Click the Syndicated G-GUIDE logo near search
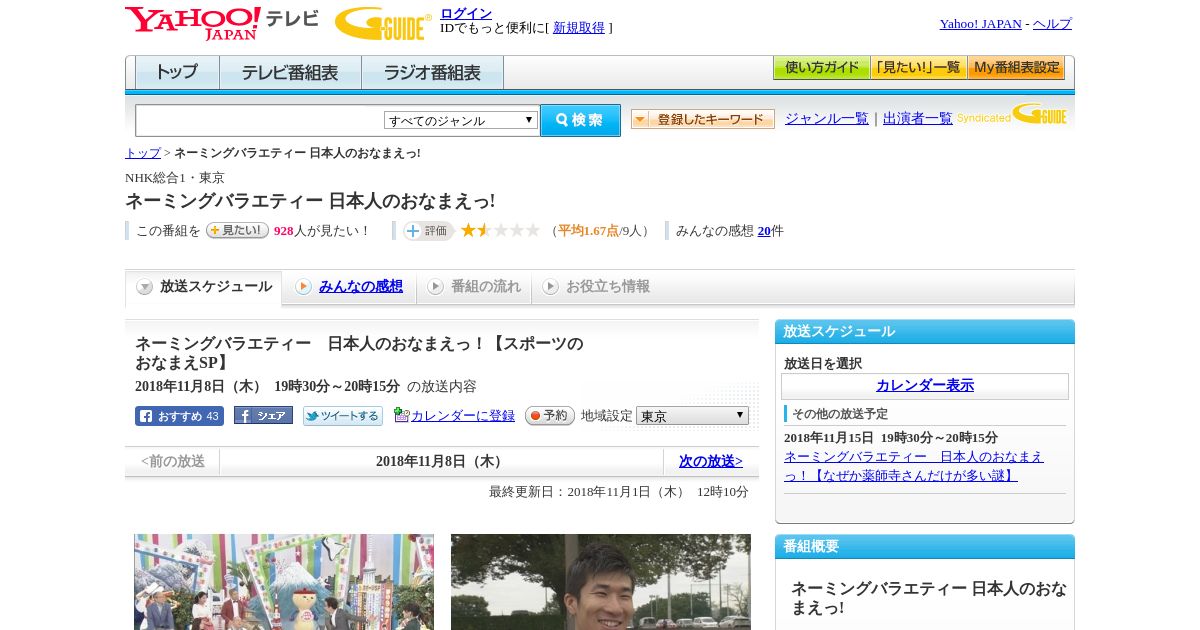 [1012, 115]
